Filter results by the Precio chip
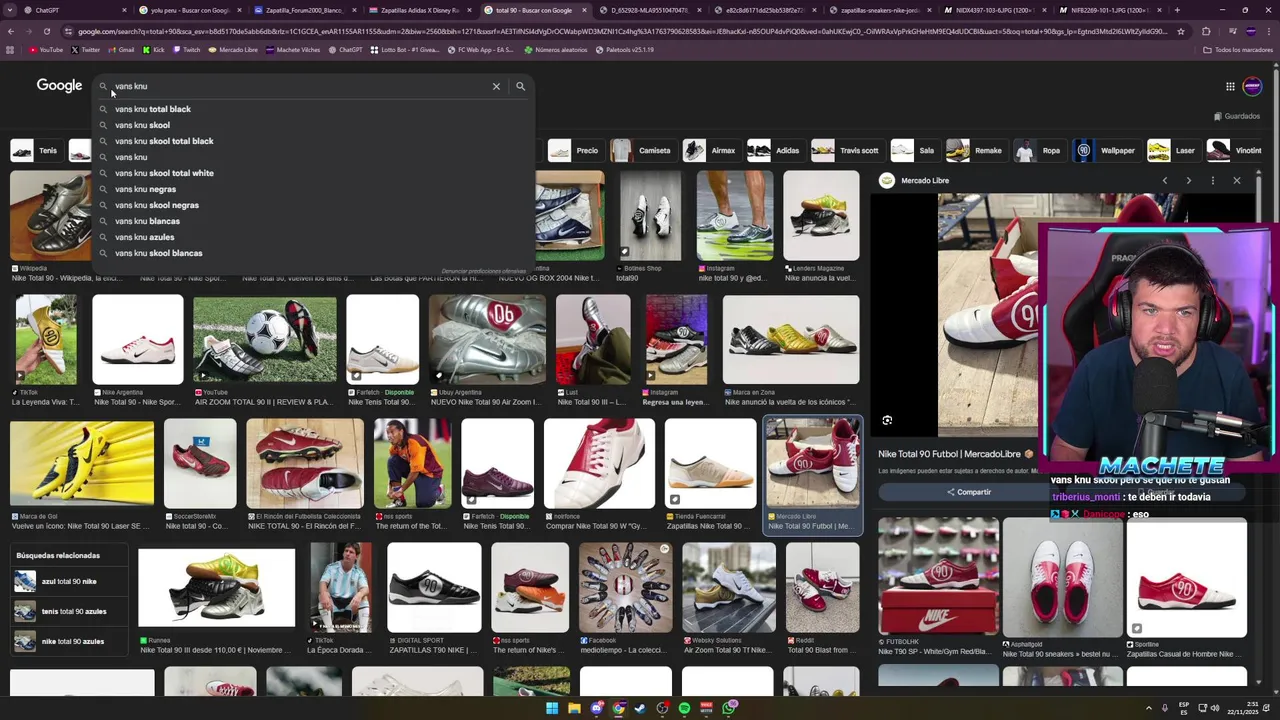This screenshot has height=720, width=1280. coord(574,151)
